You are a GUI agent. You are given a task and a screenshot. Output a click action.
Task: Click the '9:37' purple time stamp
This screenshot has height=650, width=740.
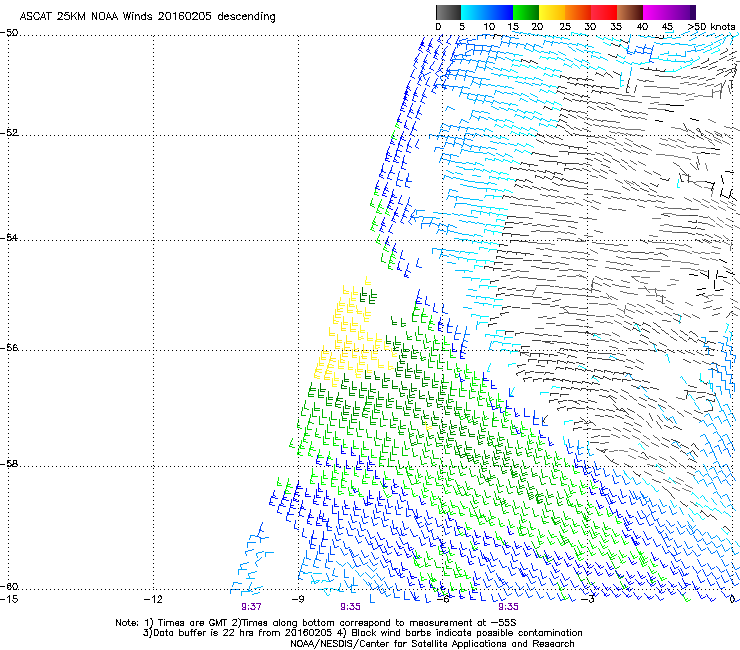point(251,607)
